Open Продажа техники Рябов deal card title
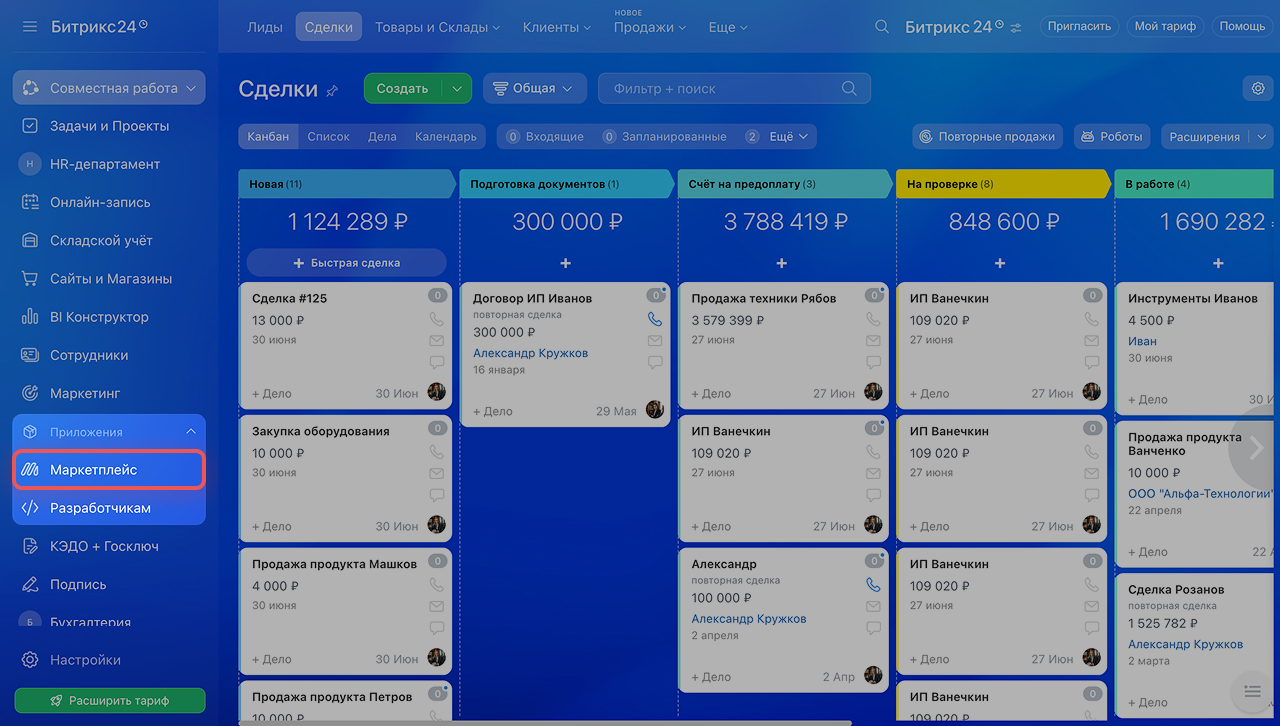This screenshot has height=726, width=1280. coord(763,298)
